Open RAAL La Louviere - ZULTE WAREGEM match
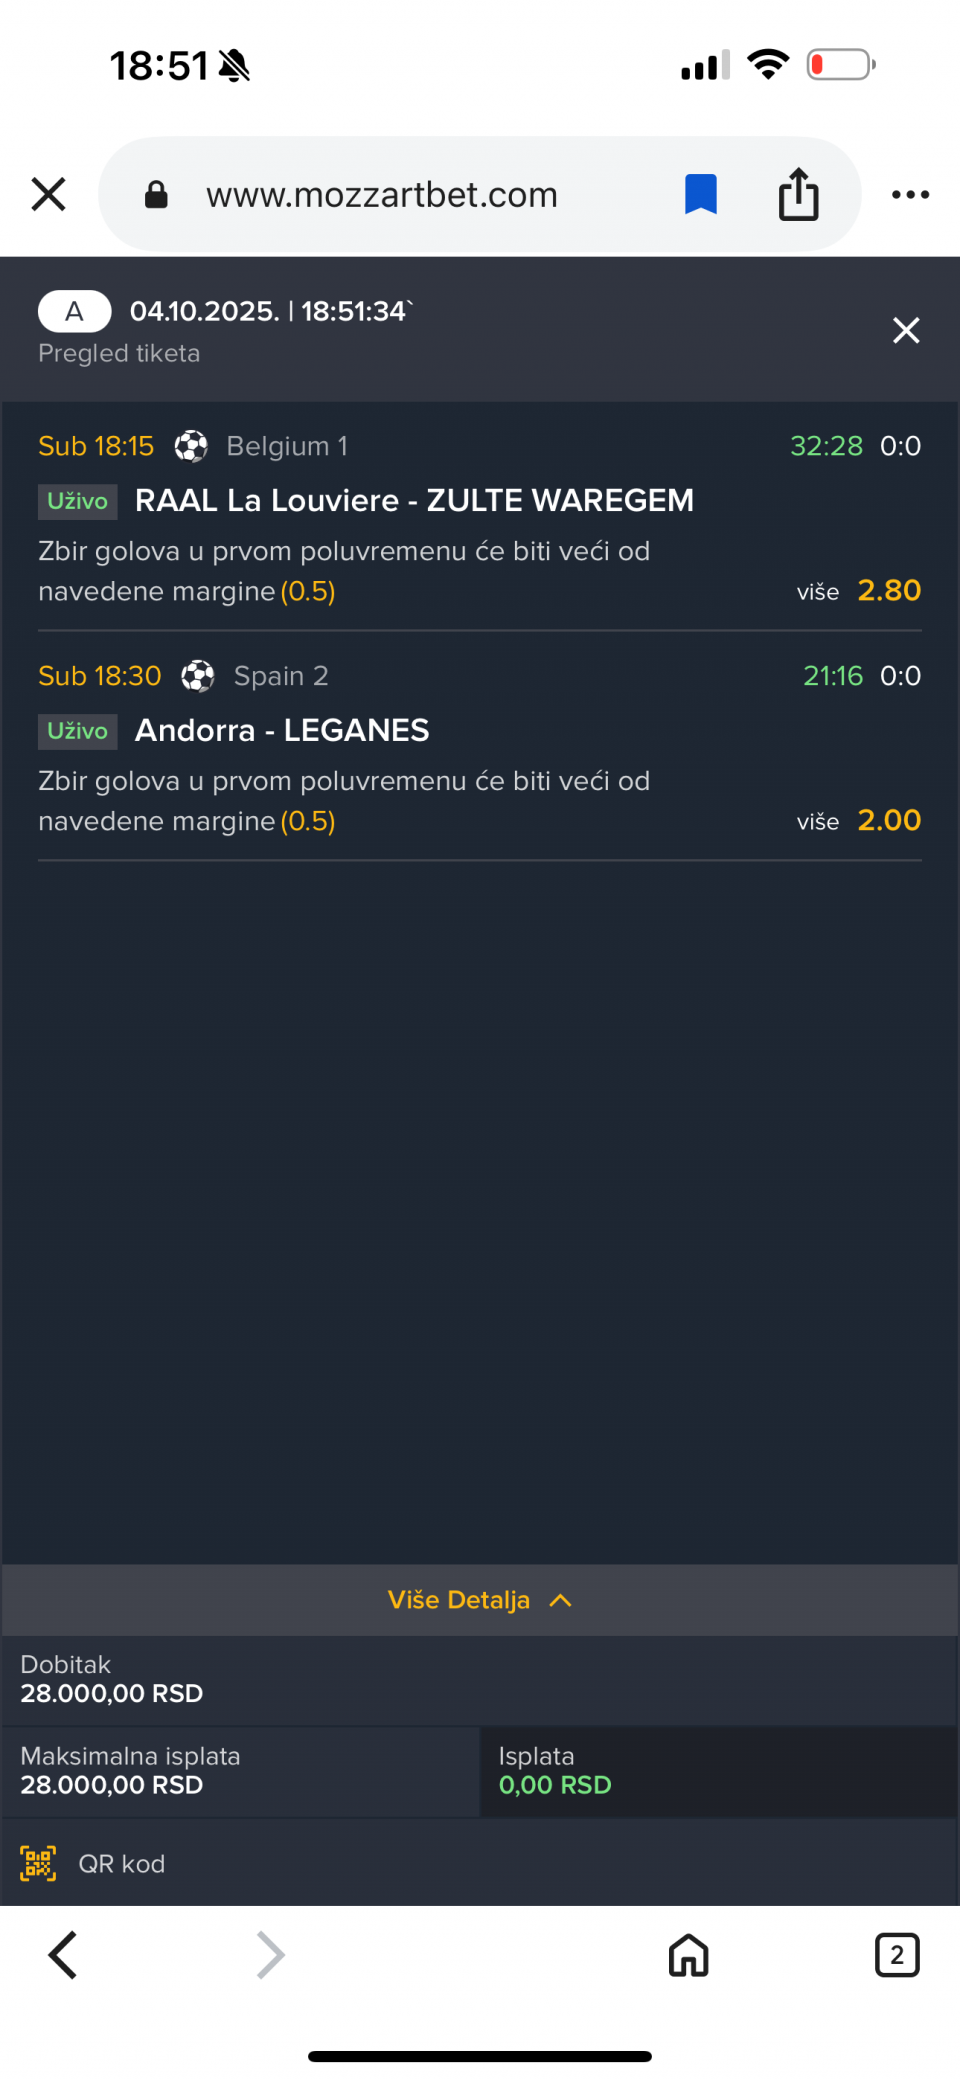960x2080 pixels. (414, 500)
